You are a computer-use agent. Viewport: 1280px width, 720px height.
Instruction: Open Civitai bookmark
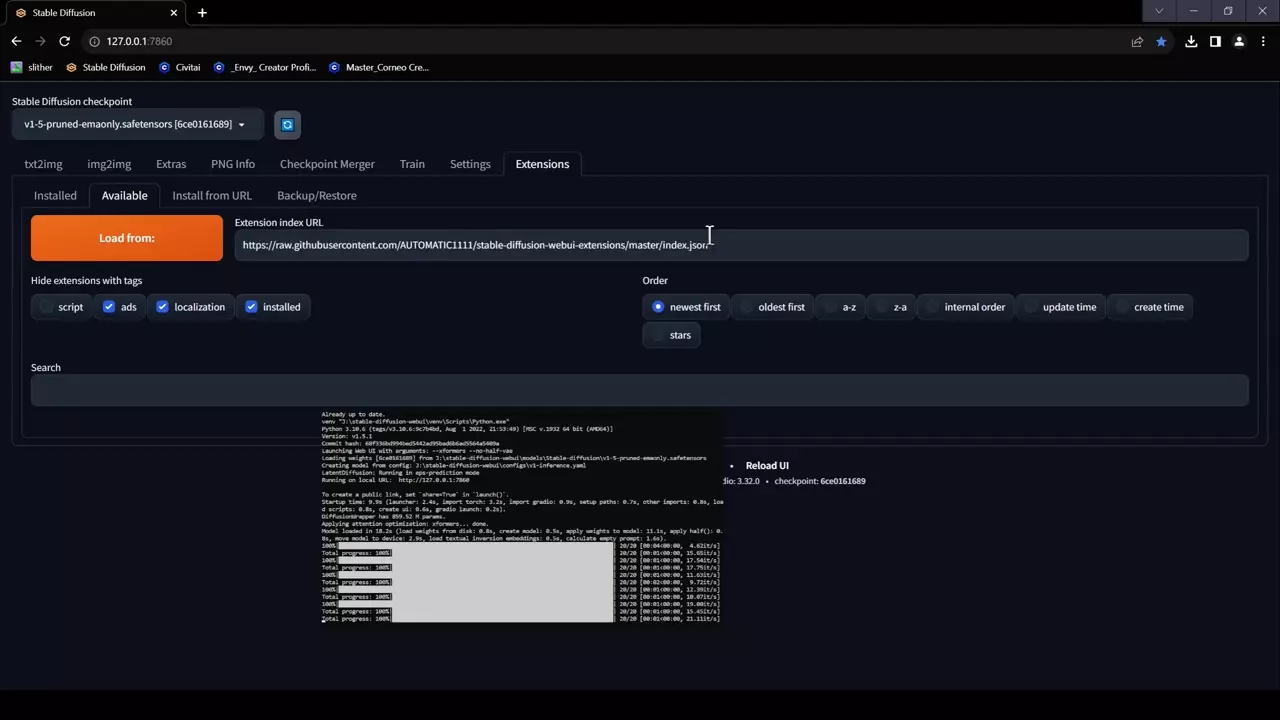[x=180, y=67]
